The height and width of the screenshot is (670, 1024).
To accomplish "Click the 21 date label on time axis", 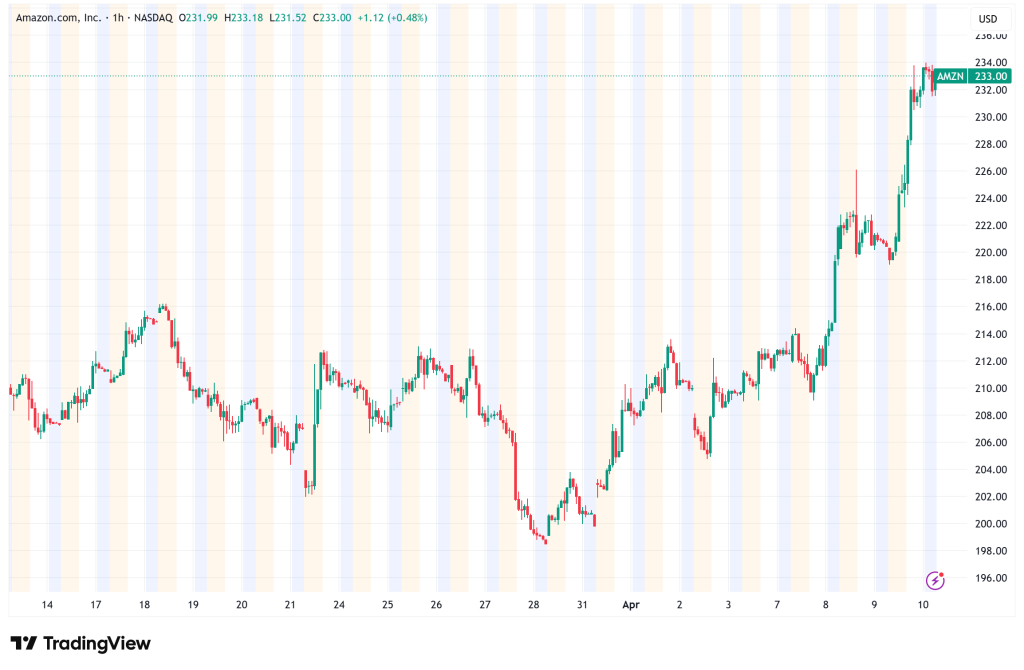I will (x=290, y=605).
